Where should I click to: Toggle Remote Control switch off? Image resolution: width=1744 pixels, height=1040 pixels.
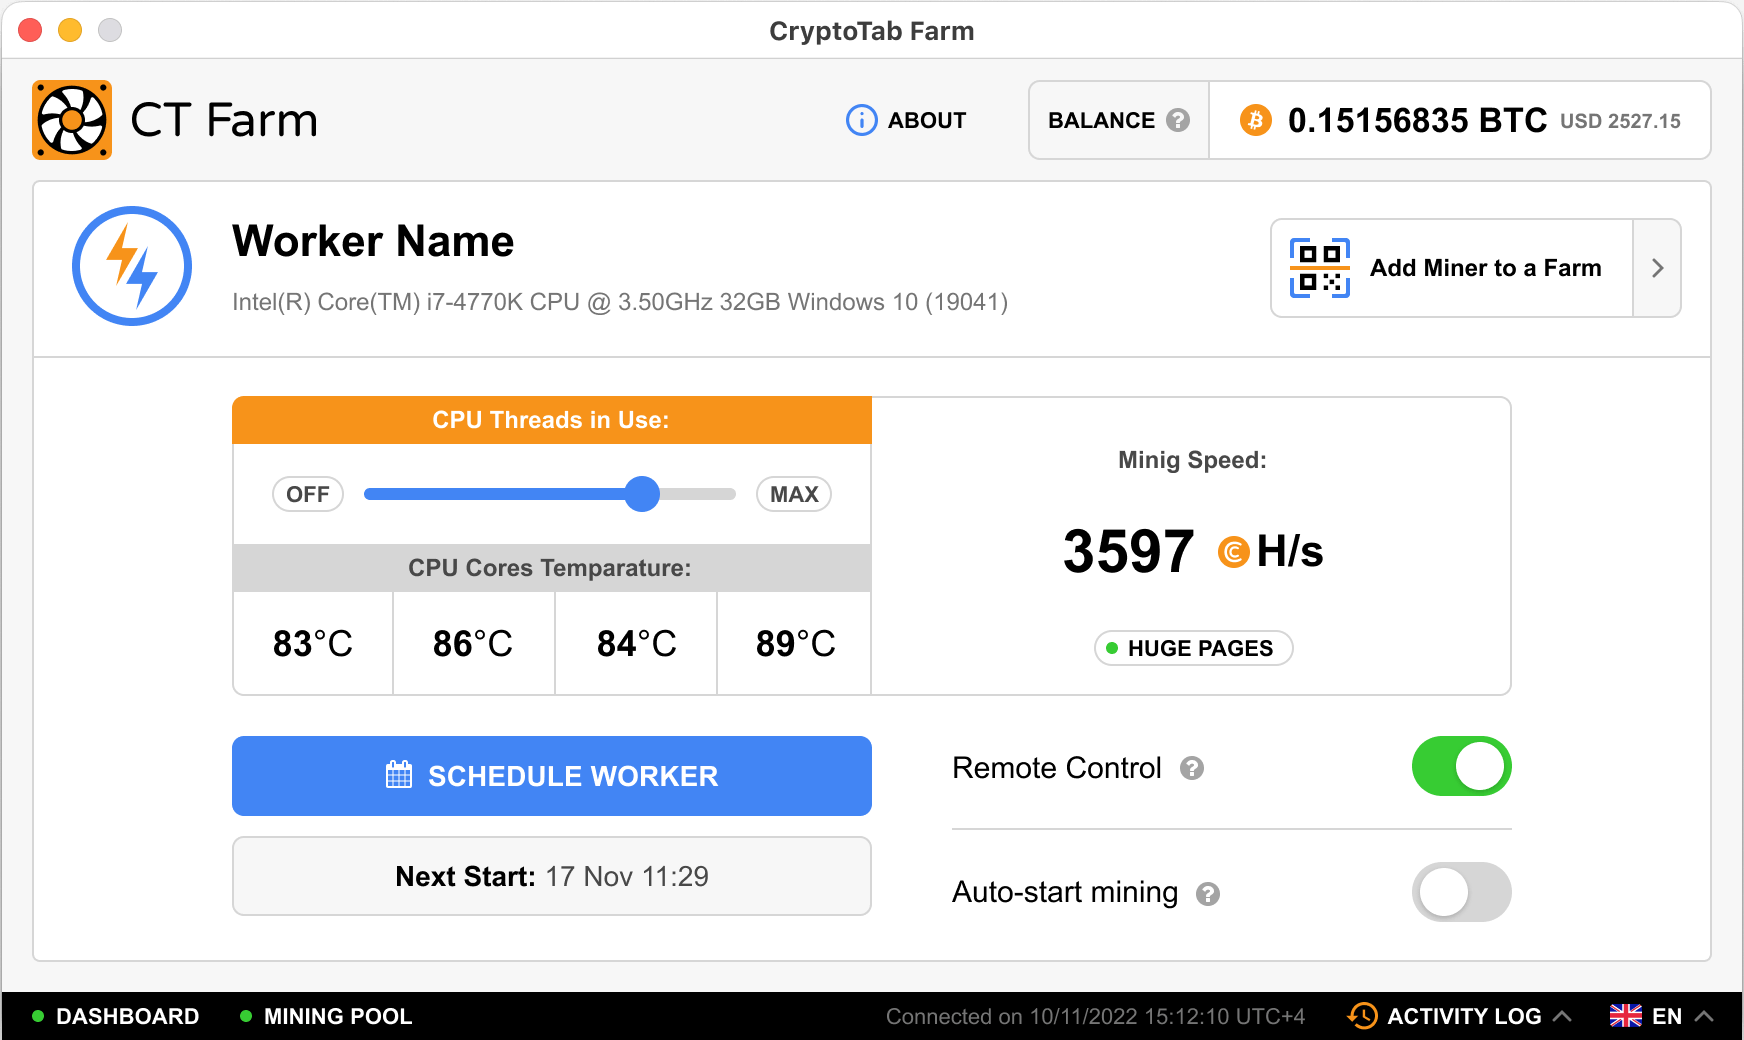[1461, 766]
